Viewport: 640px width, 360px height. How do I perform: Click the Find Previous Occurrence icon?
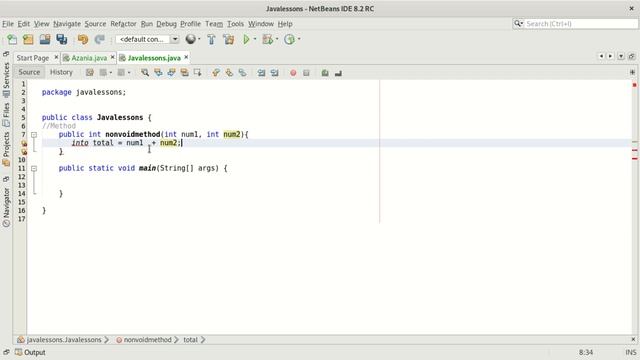coord(158,73)
